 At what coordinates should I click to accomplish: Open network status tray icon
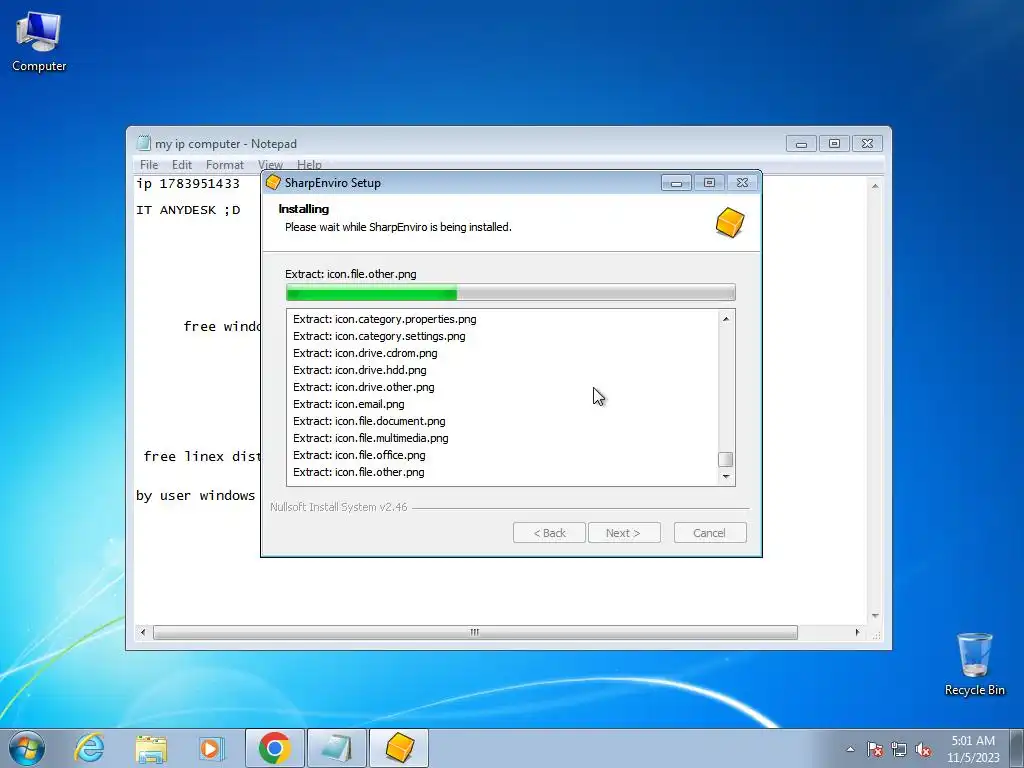(x=899, y=749)
